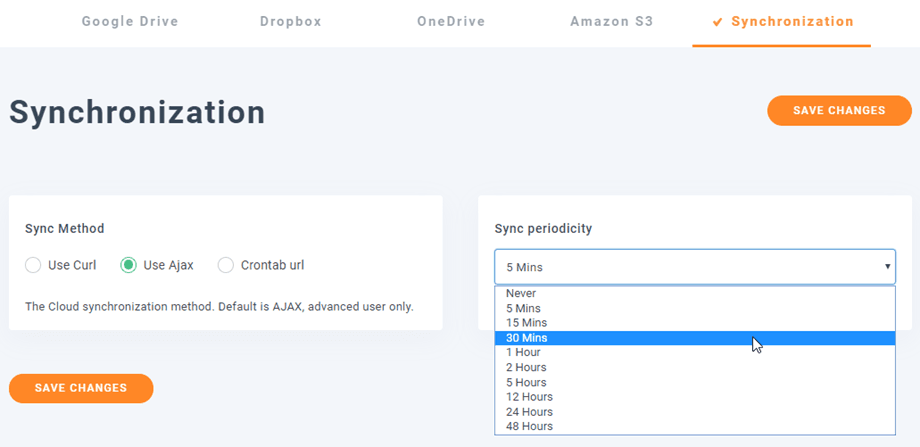The height and width of the screenshot is (447, 920).
Task: Select 5 Mins in the dropdown list
Action: (x=522, y=308)
